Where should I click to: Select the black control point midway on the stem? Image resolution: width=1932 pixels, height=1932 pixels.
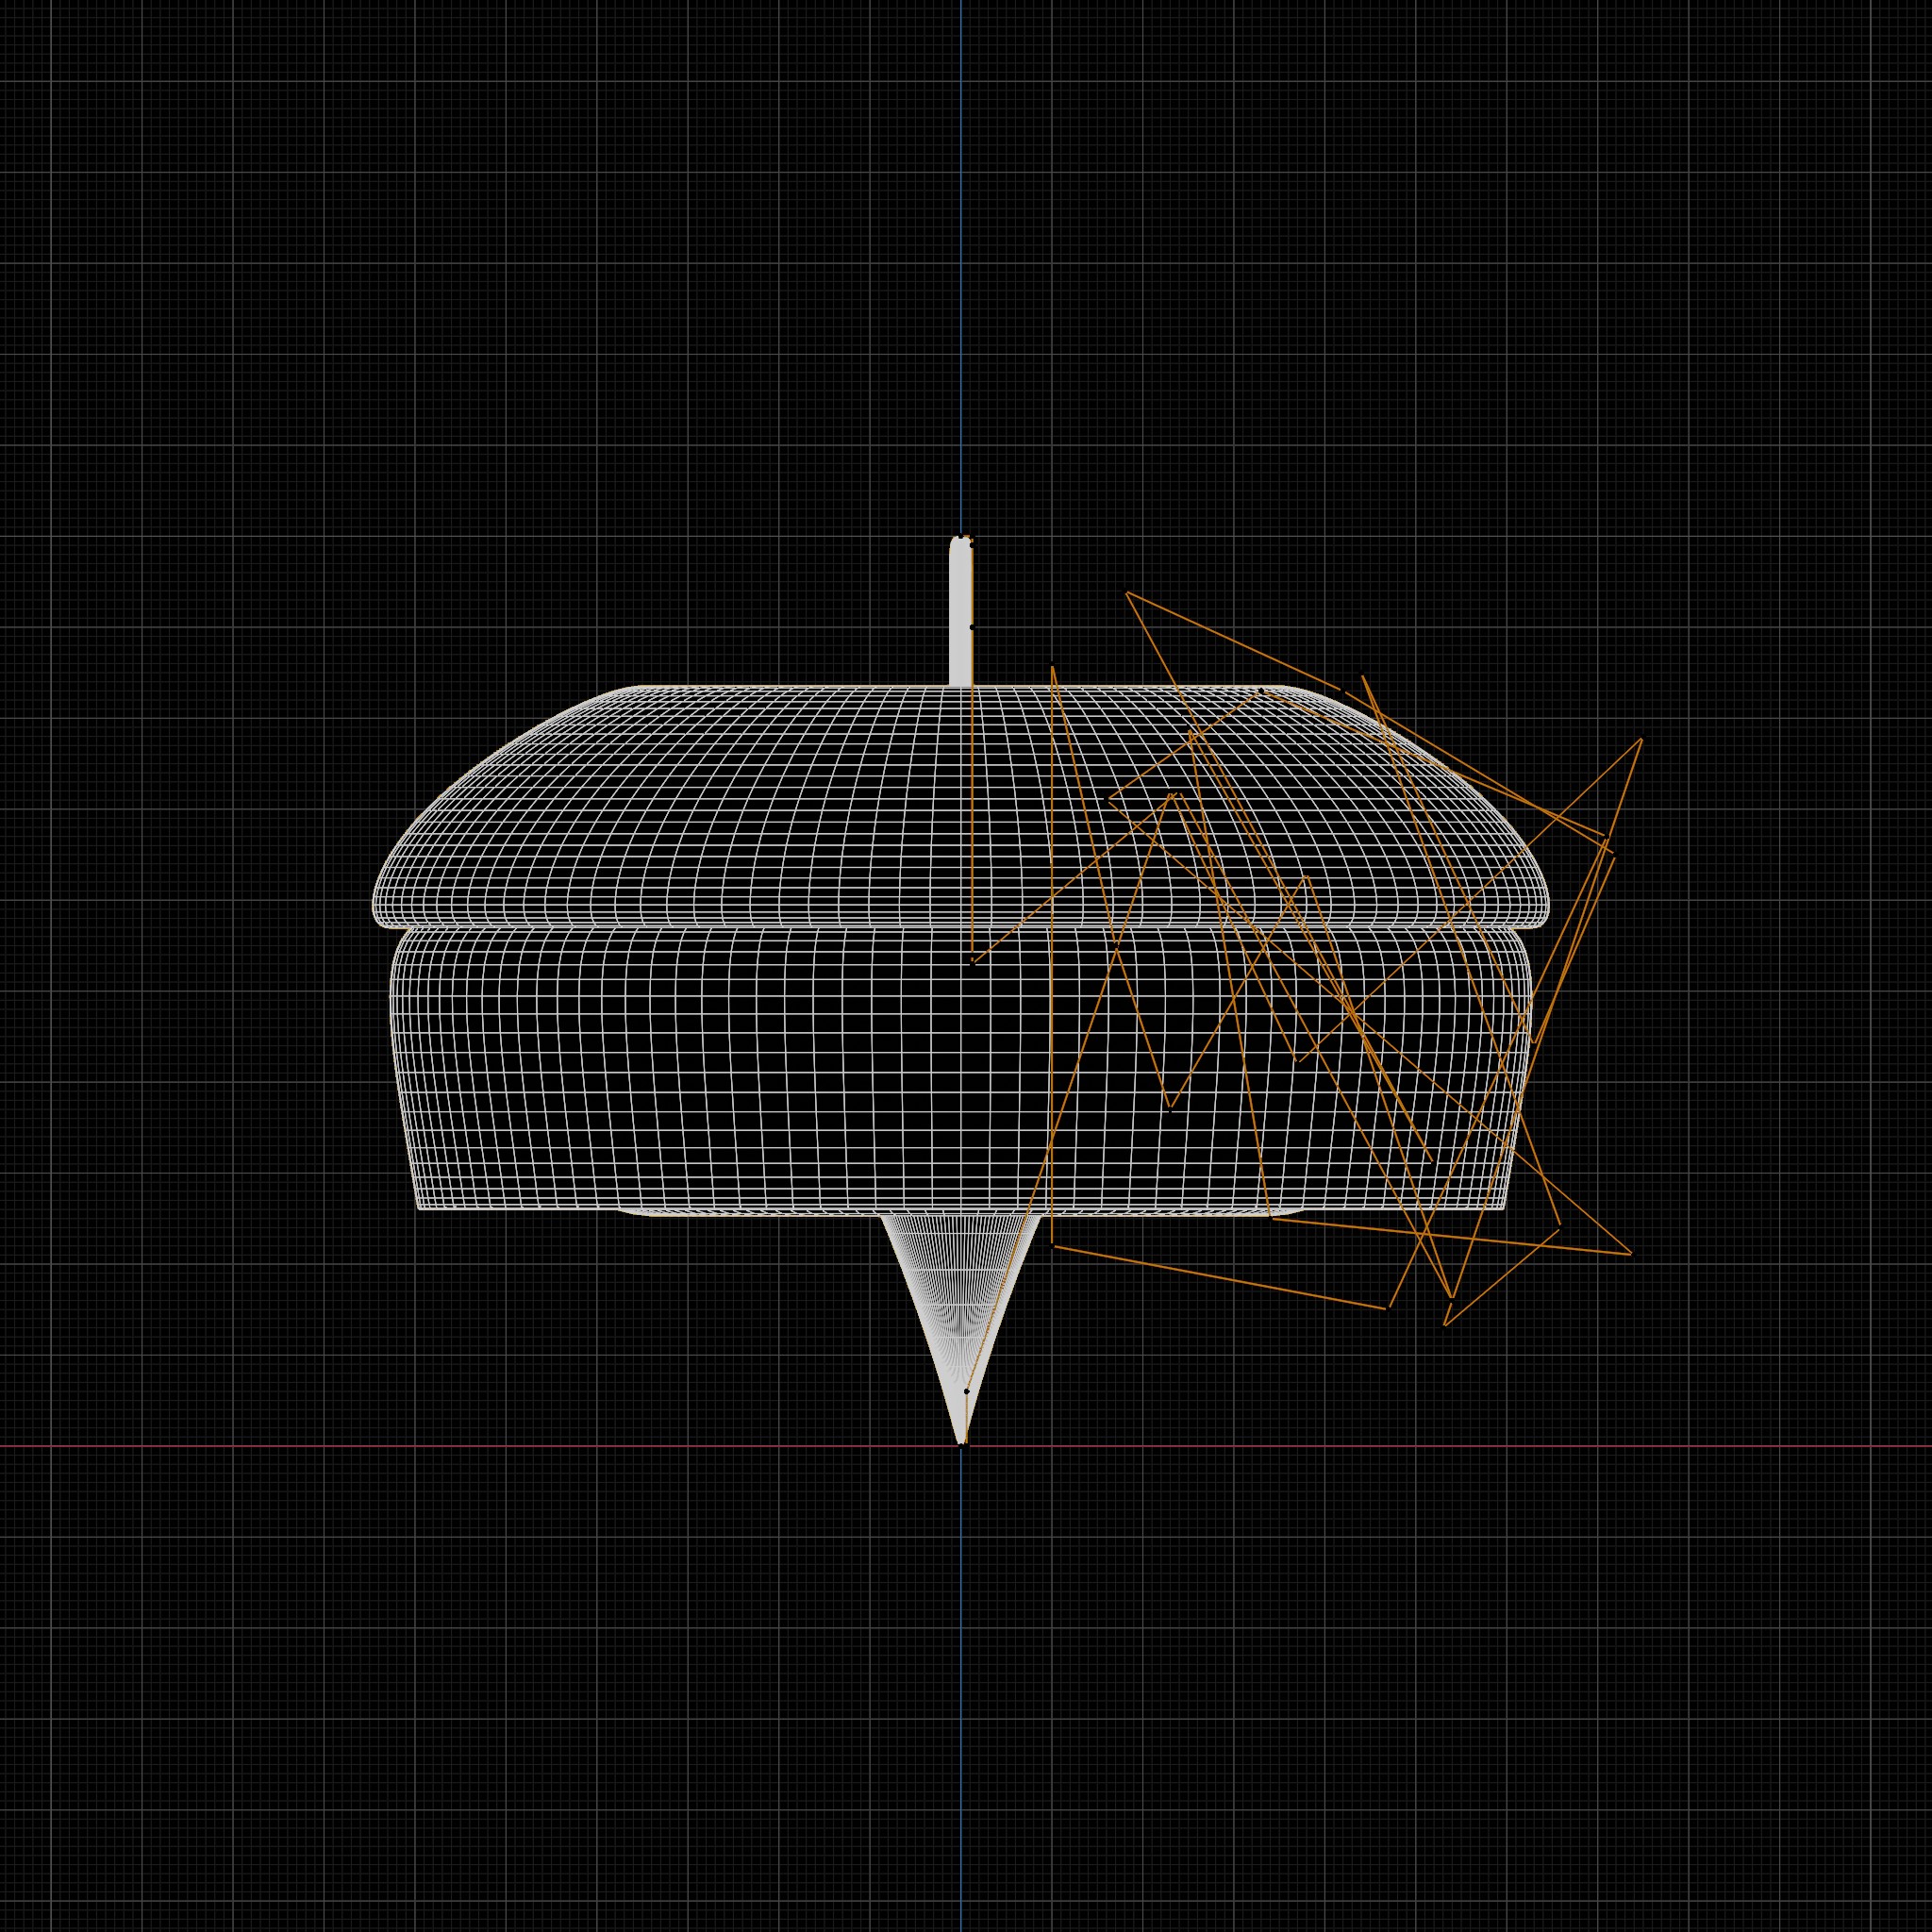click(x=972, y=627)
